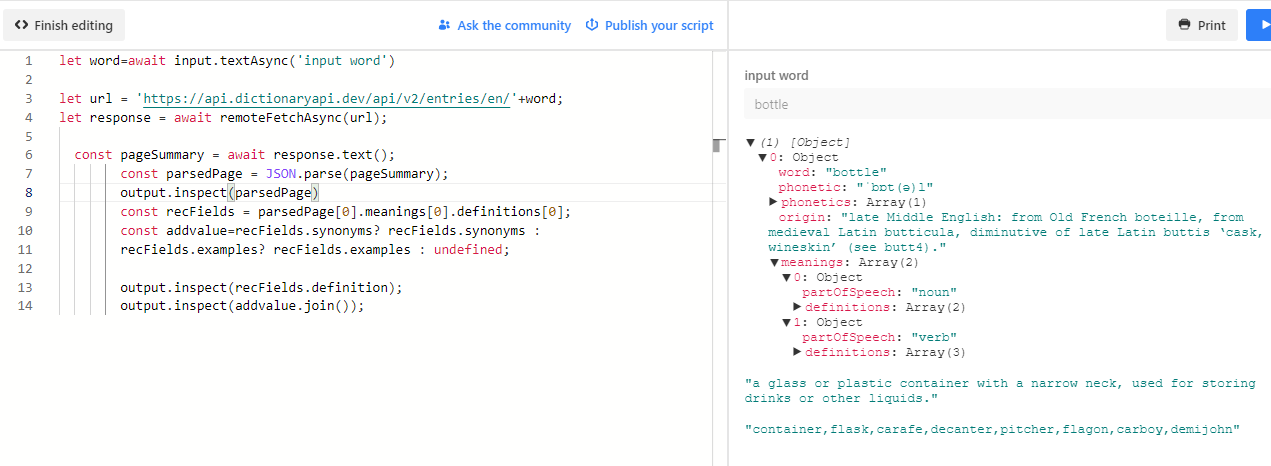Click the glass or plastic container definition output
1271x466 pixels.
[1000, 391]
